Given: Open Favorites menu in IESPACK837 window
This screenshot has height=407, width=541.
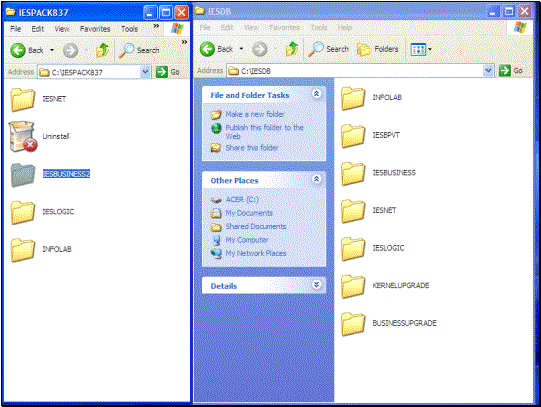Looking at the screenshot, I should (95, 29).
